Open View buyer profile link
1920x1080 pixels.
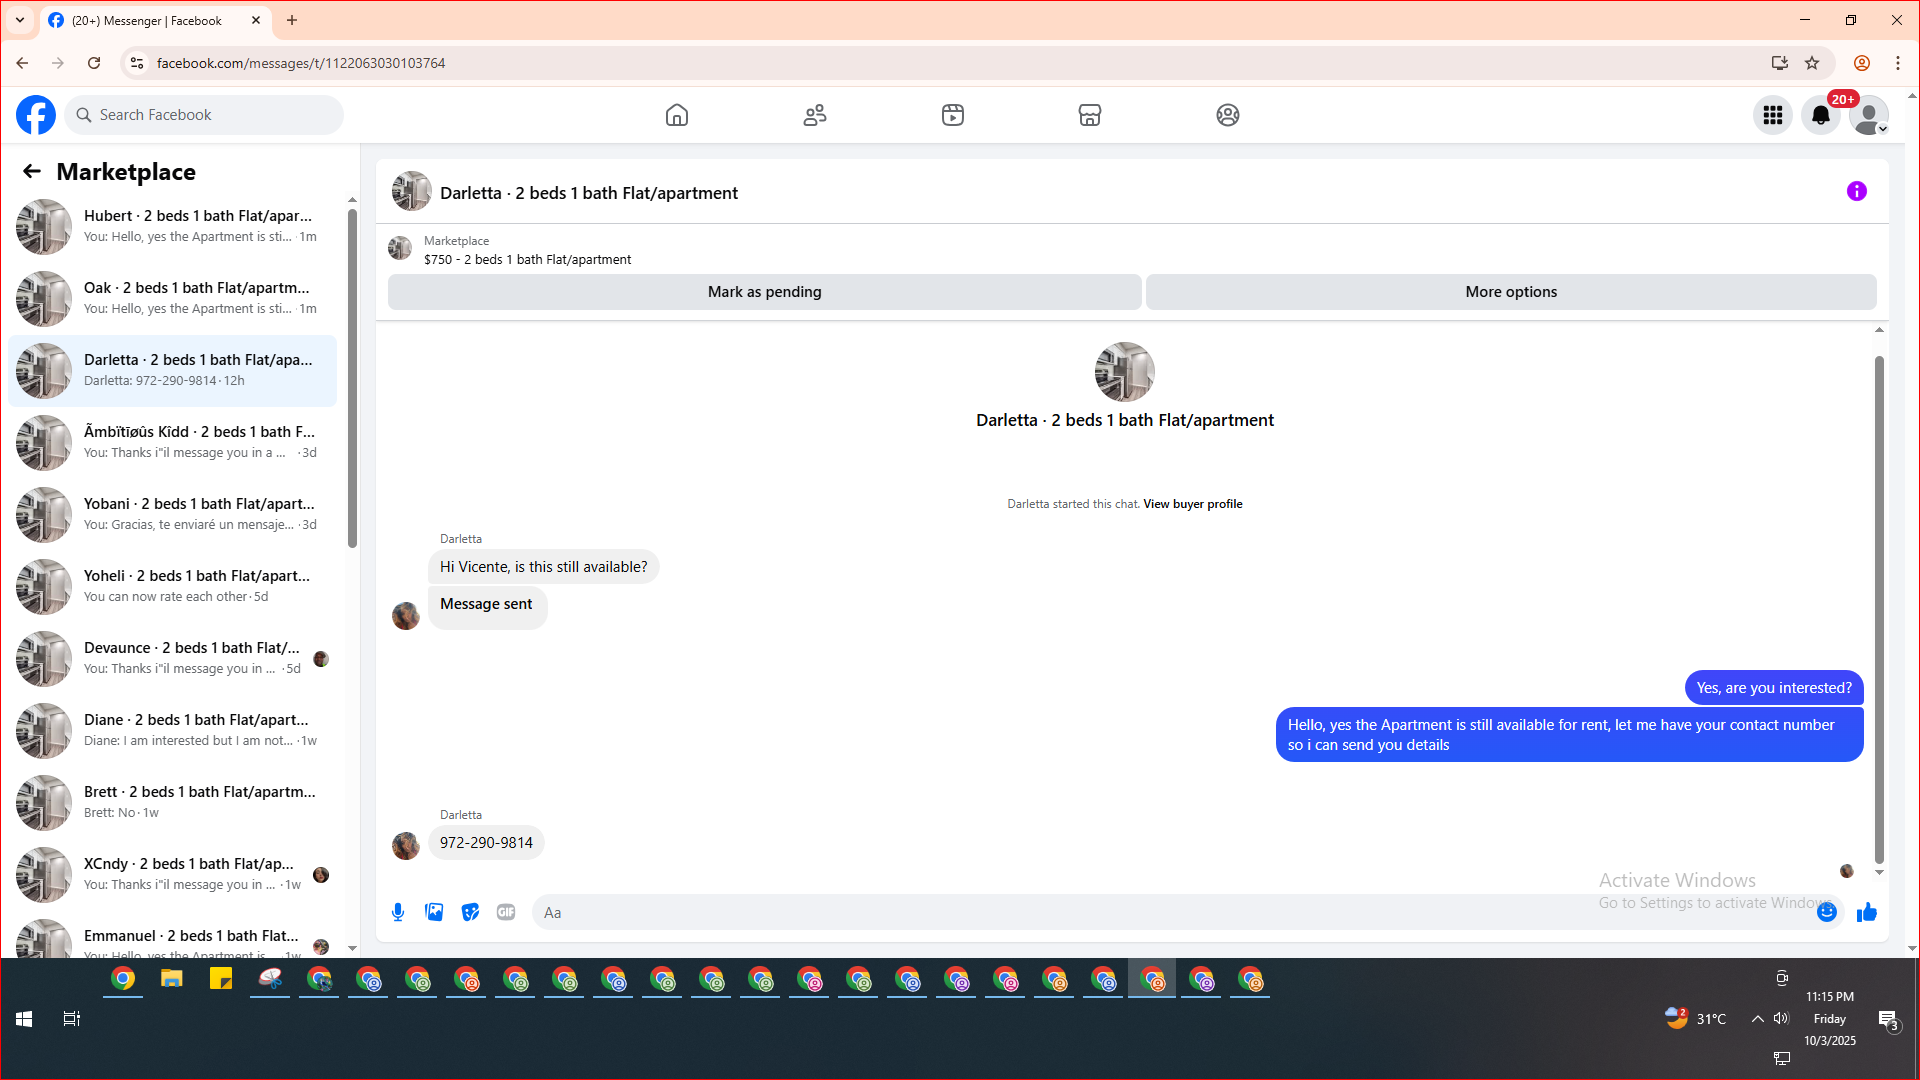pyautogui.click(x=1193, y=504)
